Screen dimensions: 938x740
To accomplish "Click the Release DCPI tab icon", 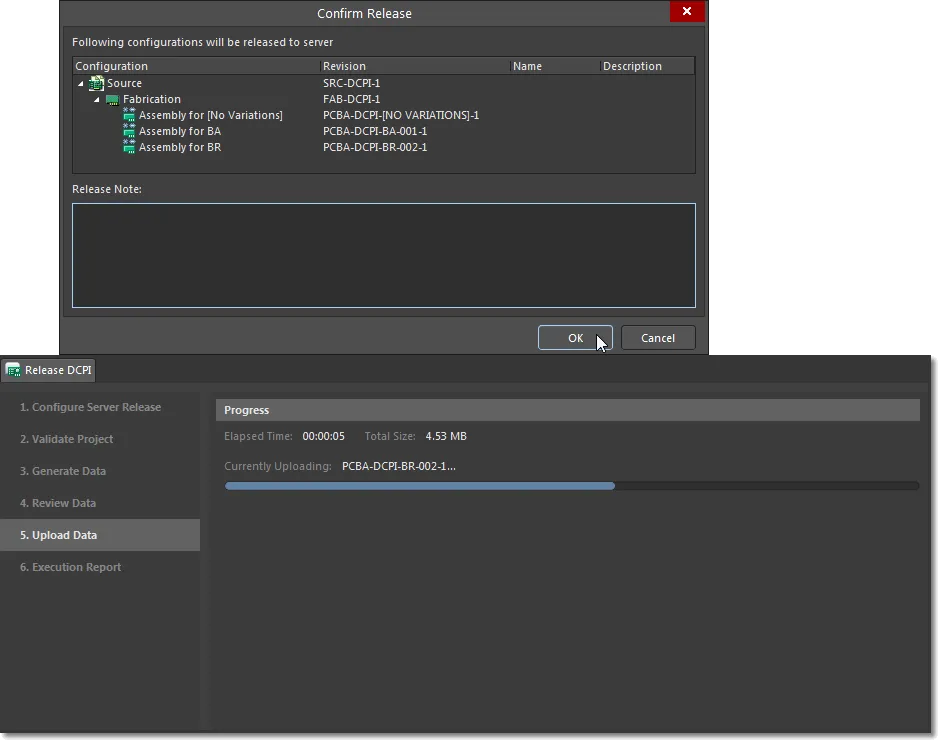I will click(x=13, y=370).
